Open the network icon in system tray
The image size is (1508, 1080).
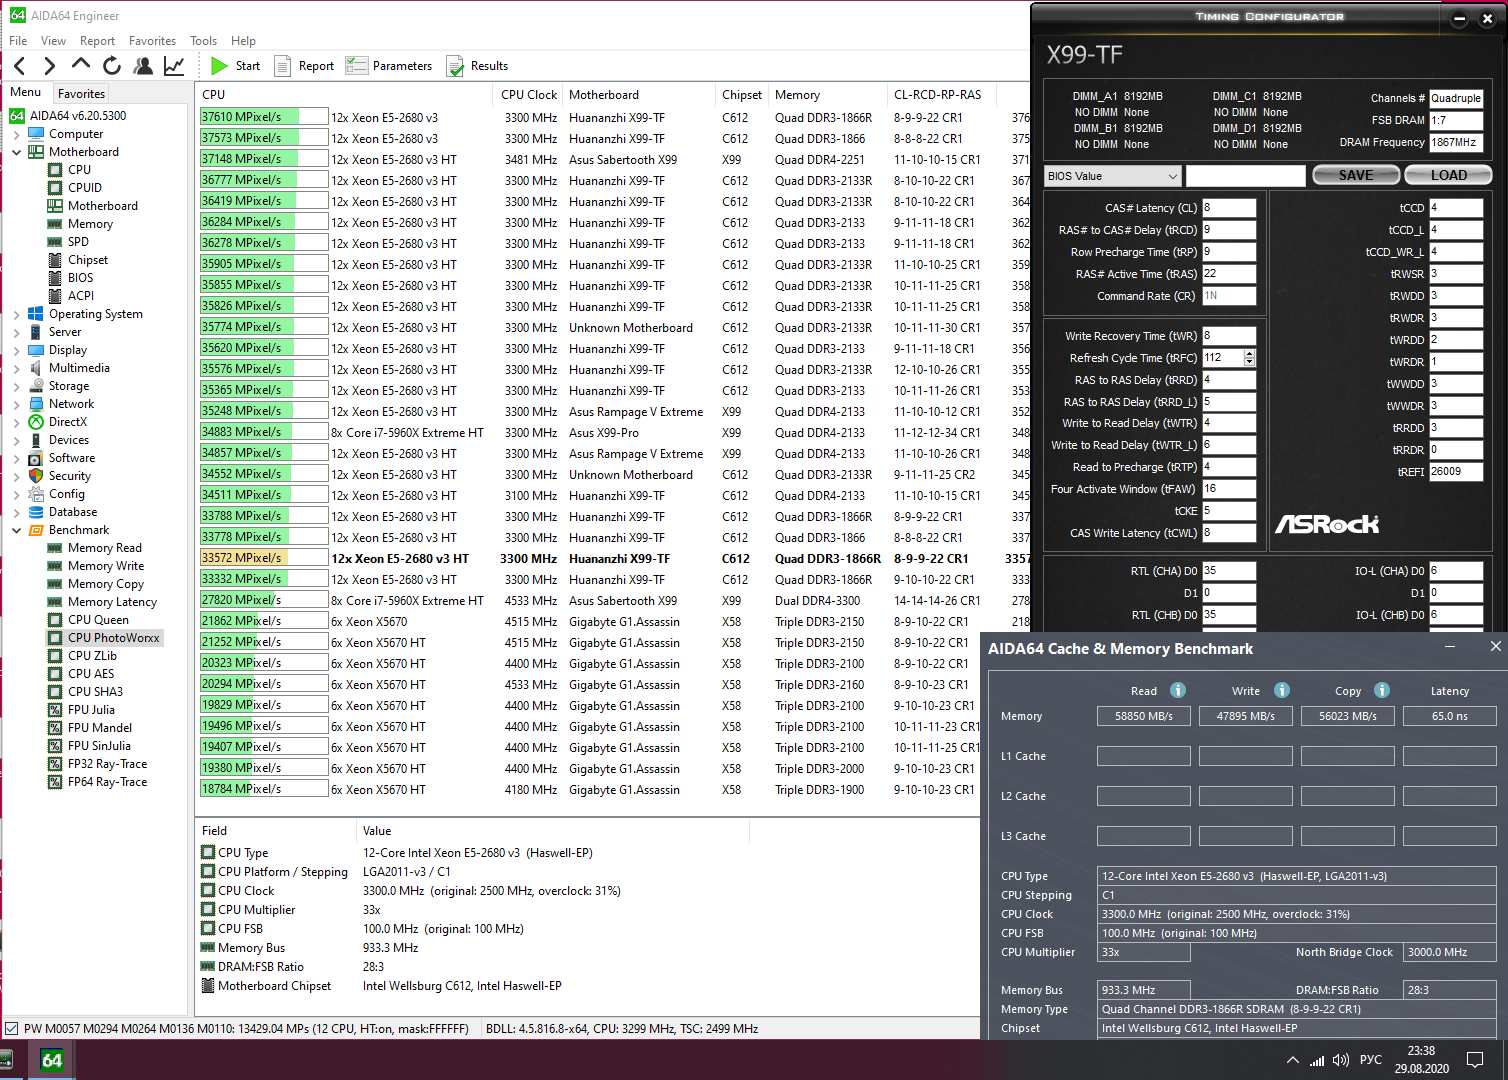click(x=1317, y=1060)
